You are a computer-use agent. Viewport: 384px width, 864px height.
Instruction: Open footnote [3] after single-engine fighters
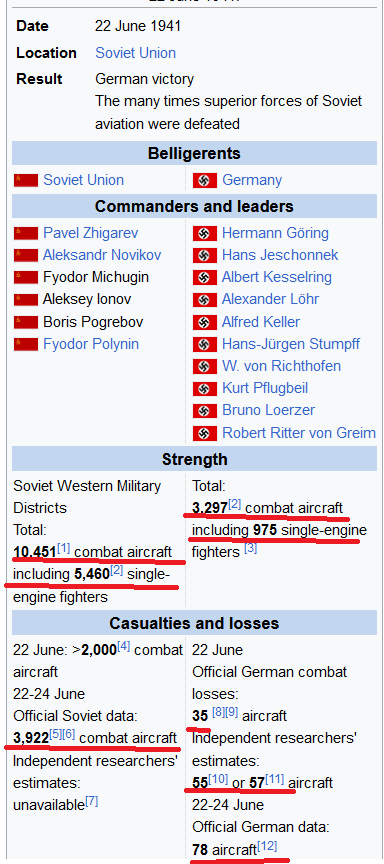point(251,548)
